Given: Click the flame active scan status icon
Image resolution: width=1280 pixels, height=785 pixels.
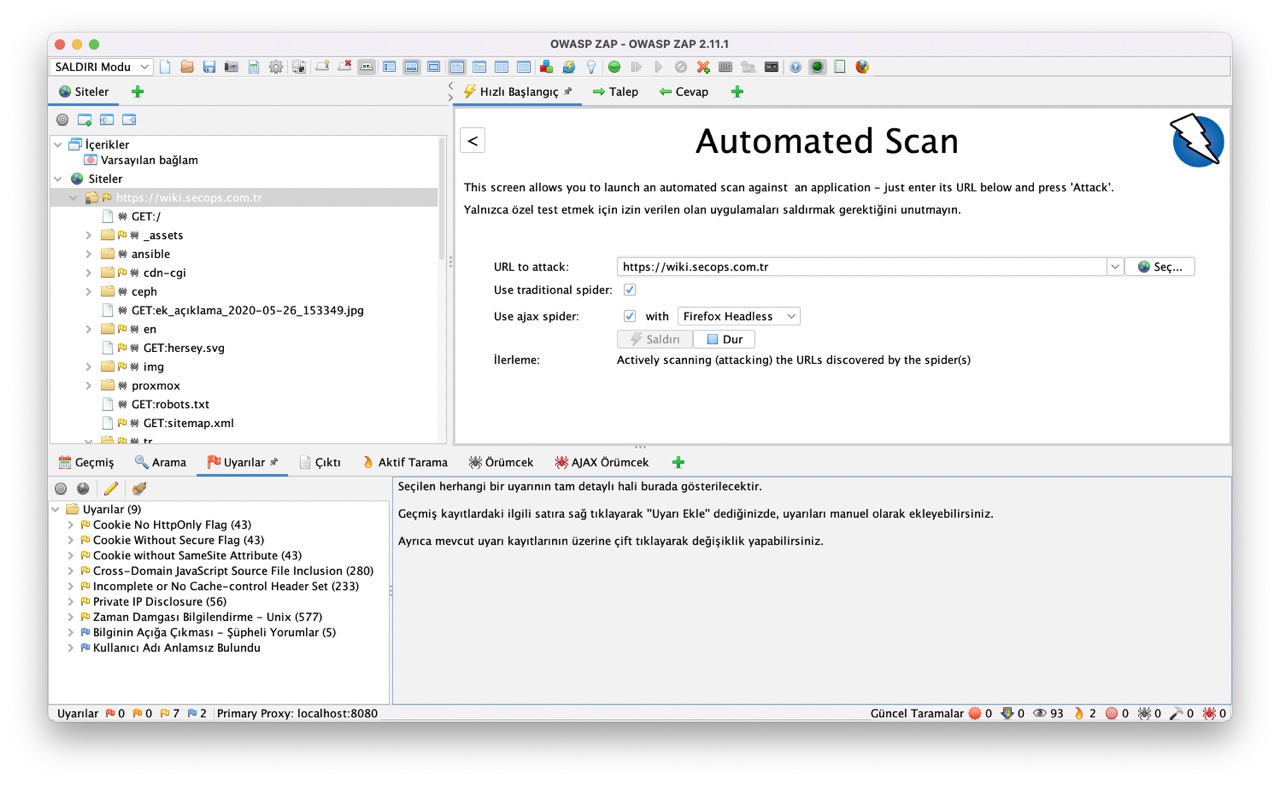Looking at the screenshot, I should click(x=1079, y=713).
